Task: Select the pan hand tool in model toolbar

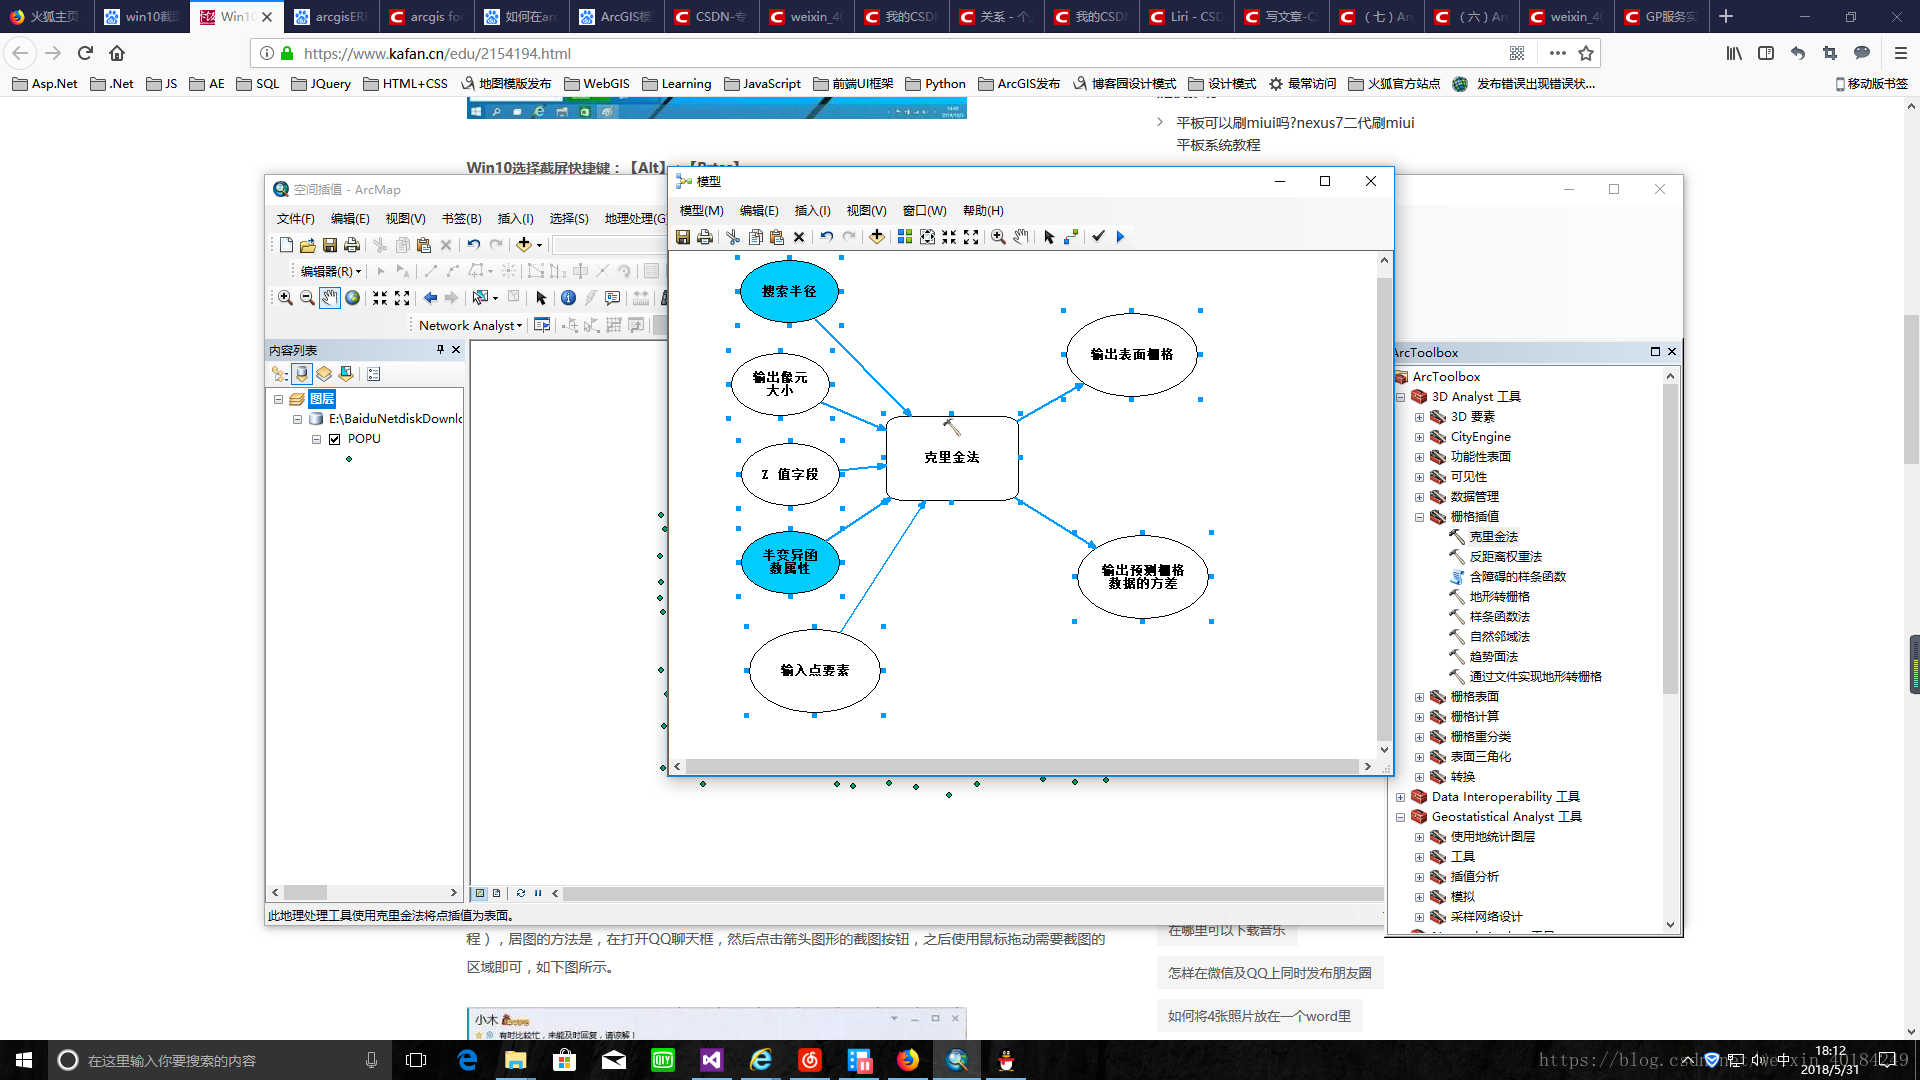Action: 1020,237
